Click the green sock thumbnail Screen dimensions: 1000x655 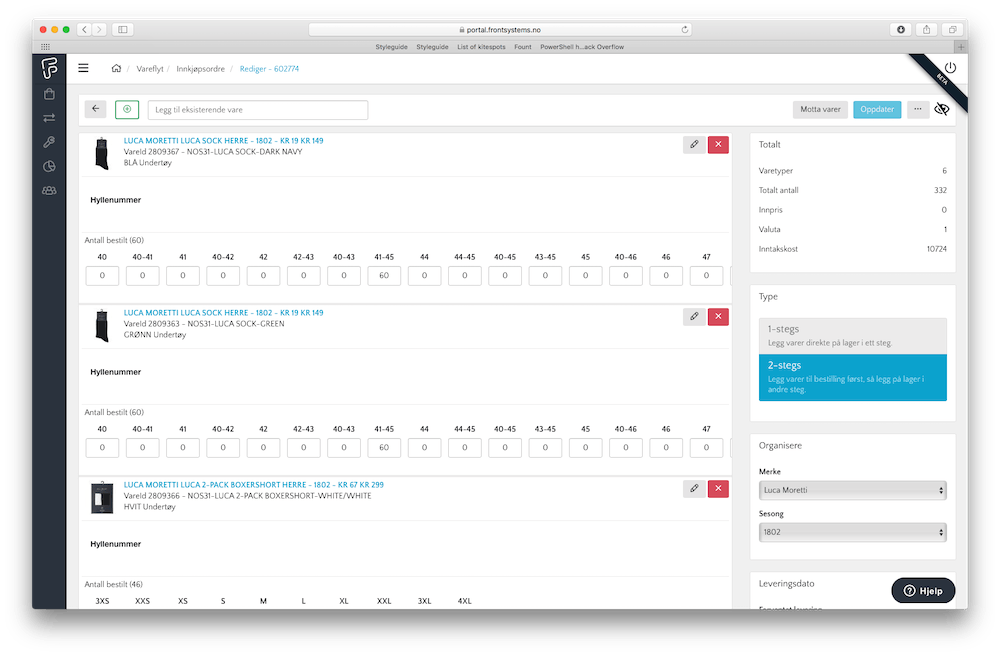coord(102,325)
